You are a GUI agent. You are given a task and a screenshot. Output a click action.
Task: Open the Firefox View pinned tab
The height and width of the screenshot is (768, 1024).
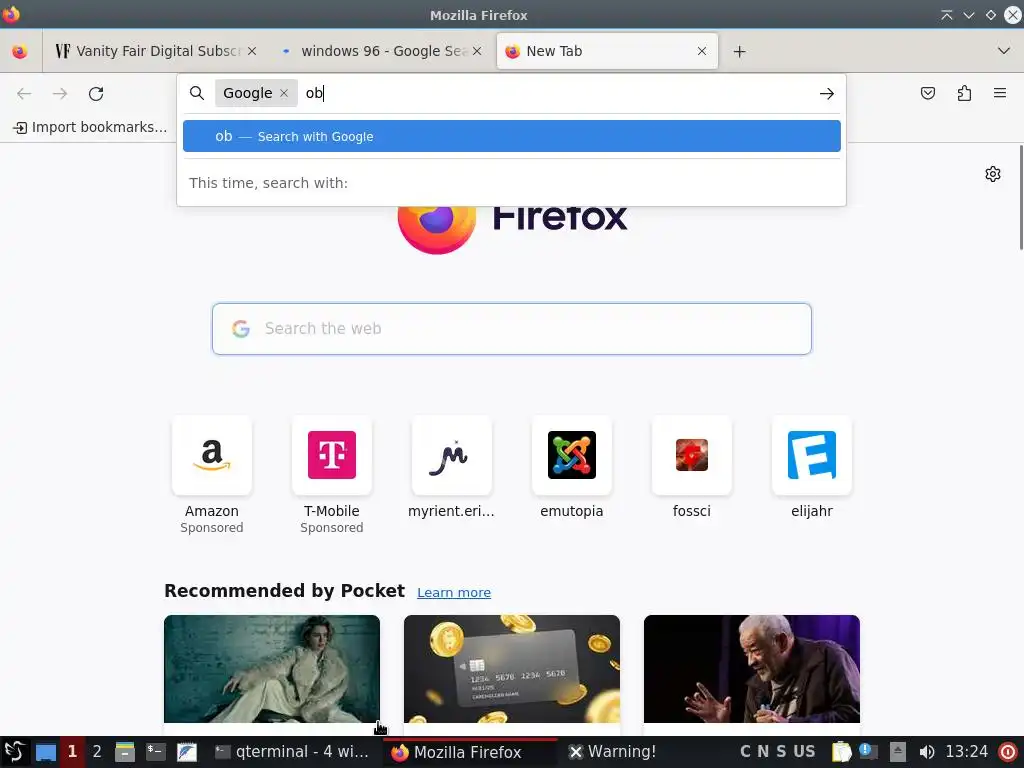tap(20, 51)
